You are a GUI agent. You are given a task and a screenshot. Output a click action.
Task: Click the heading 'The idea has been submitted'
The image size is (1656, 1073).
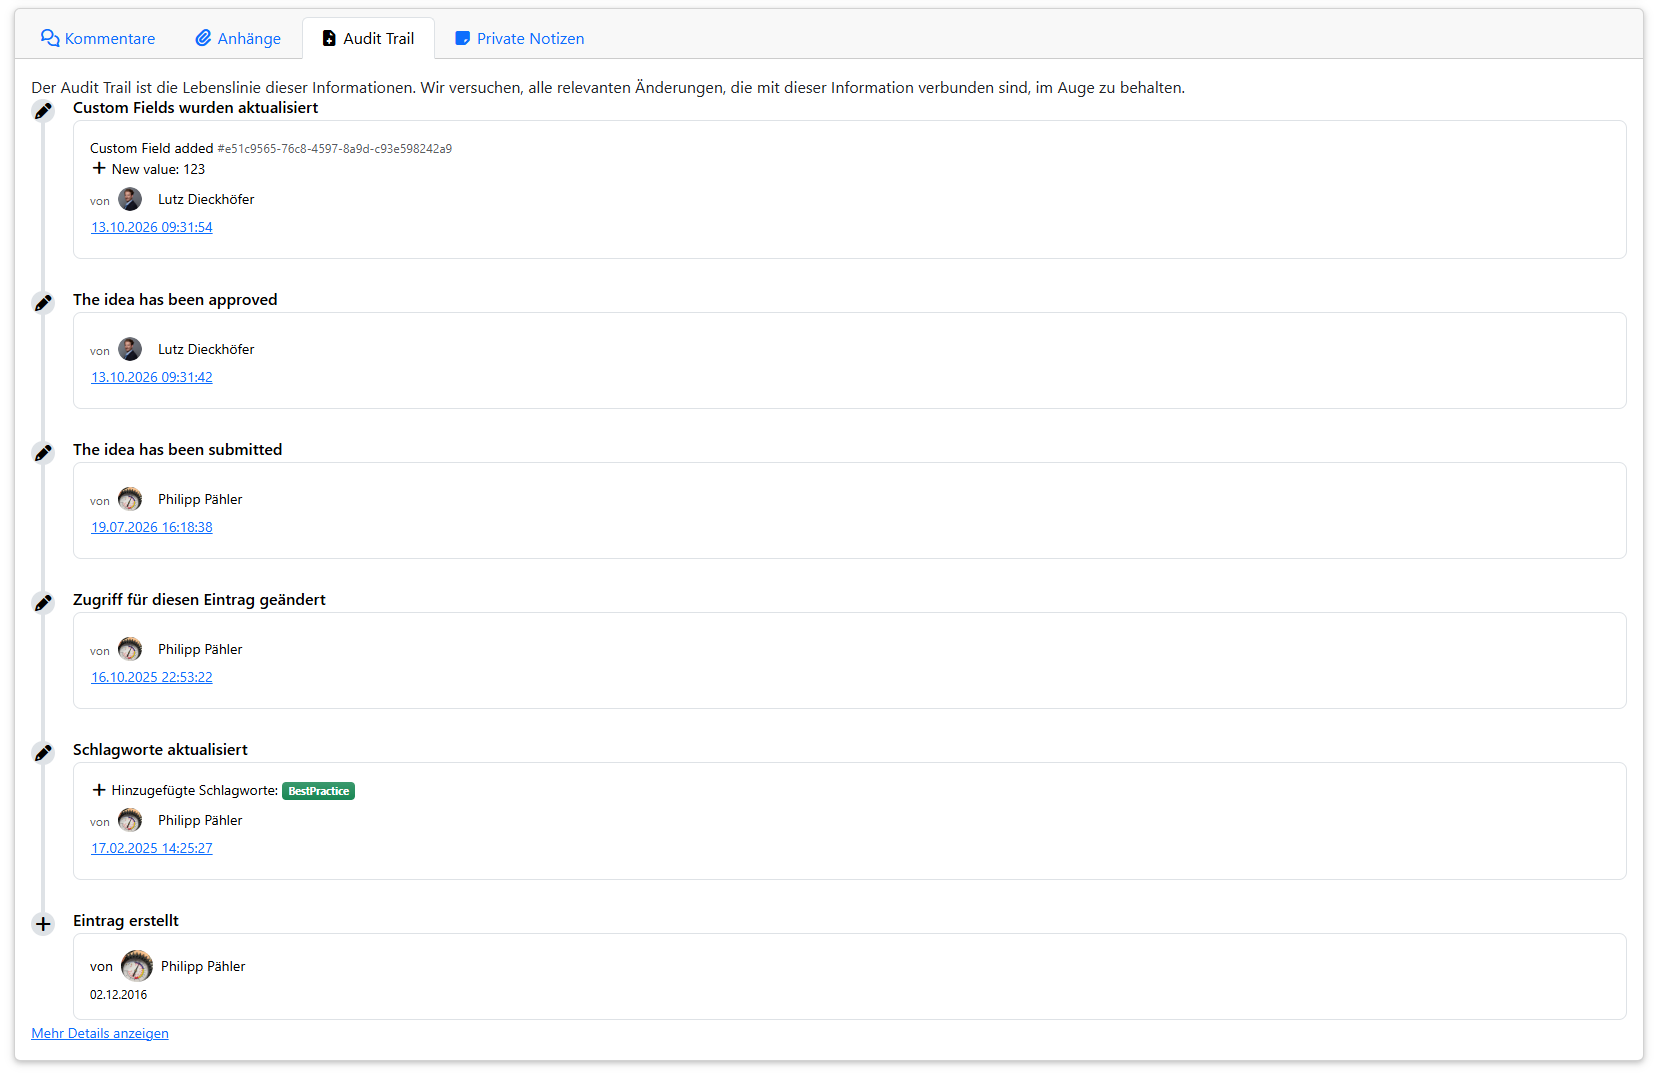pyautogui.click(x=178, y=449)
